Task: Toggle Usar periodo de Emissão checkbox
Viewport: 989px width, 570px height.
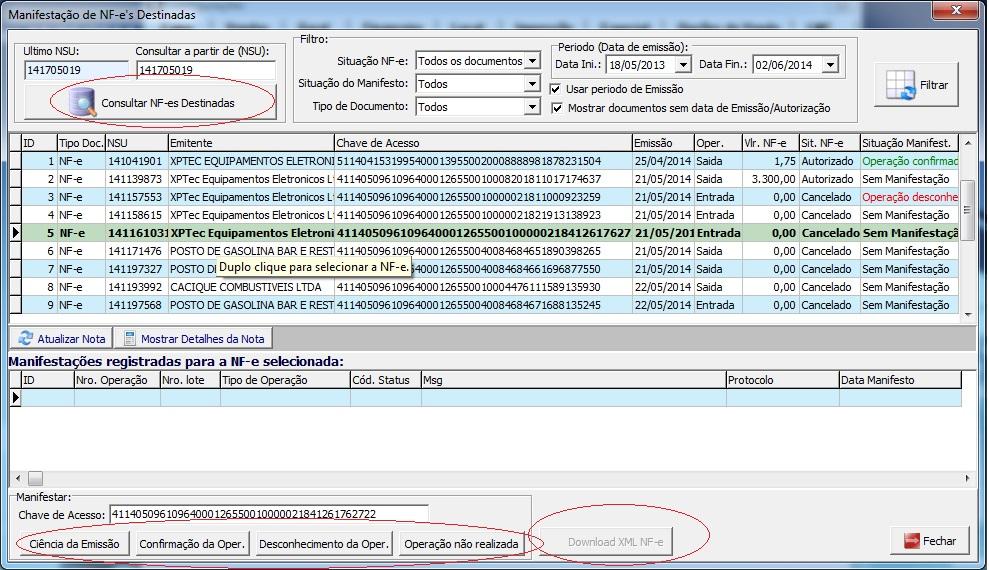Action: click(x=556, y=89)
